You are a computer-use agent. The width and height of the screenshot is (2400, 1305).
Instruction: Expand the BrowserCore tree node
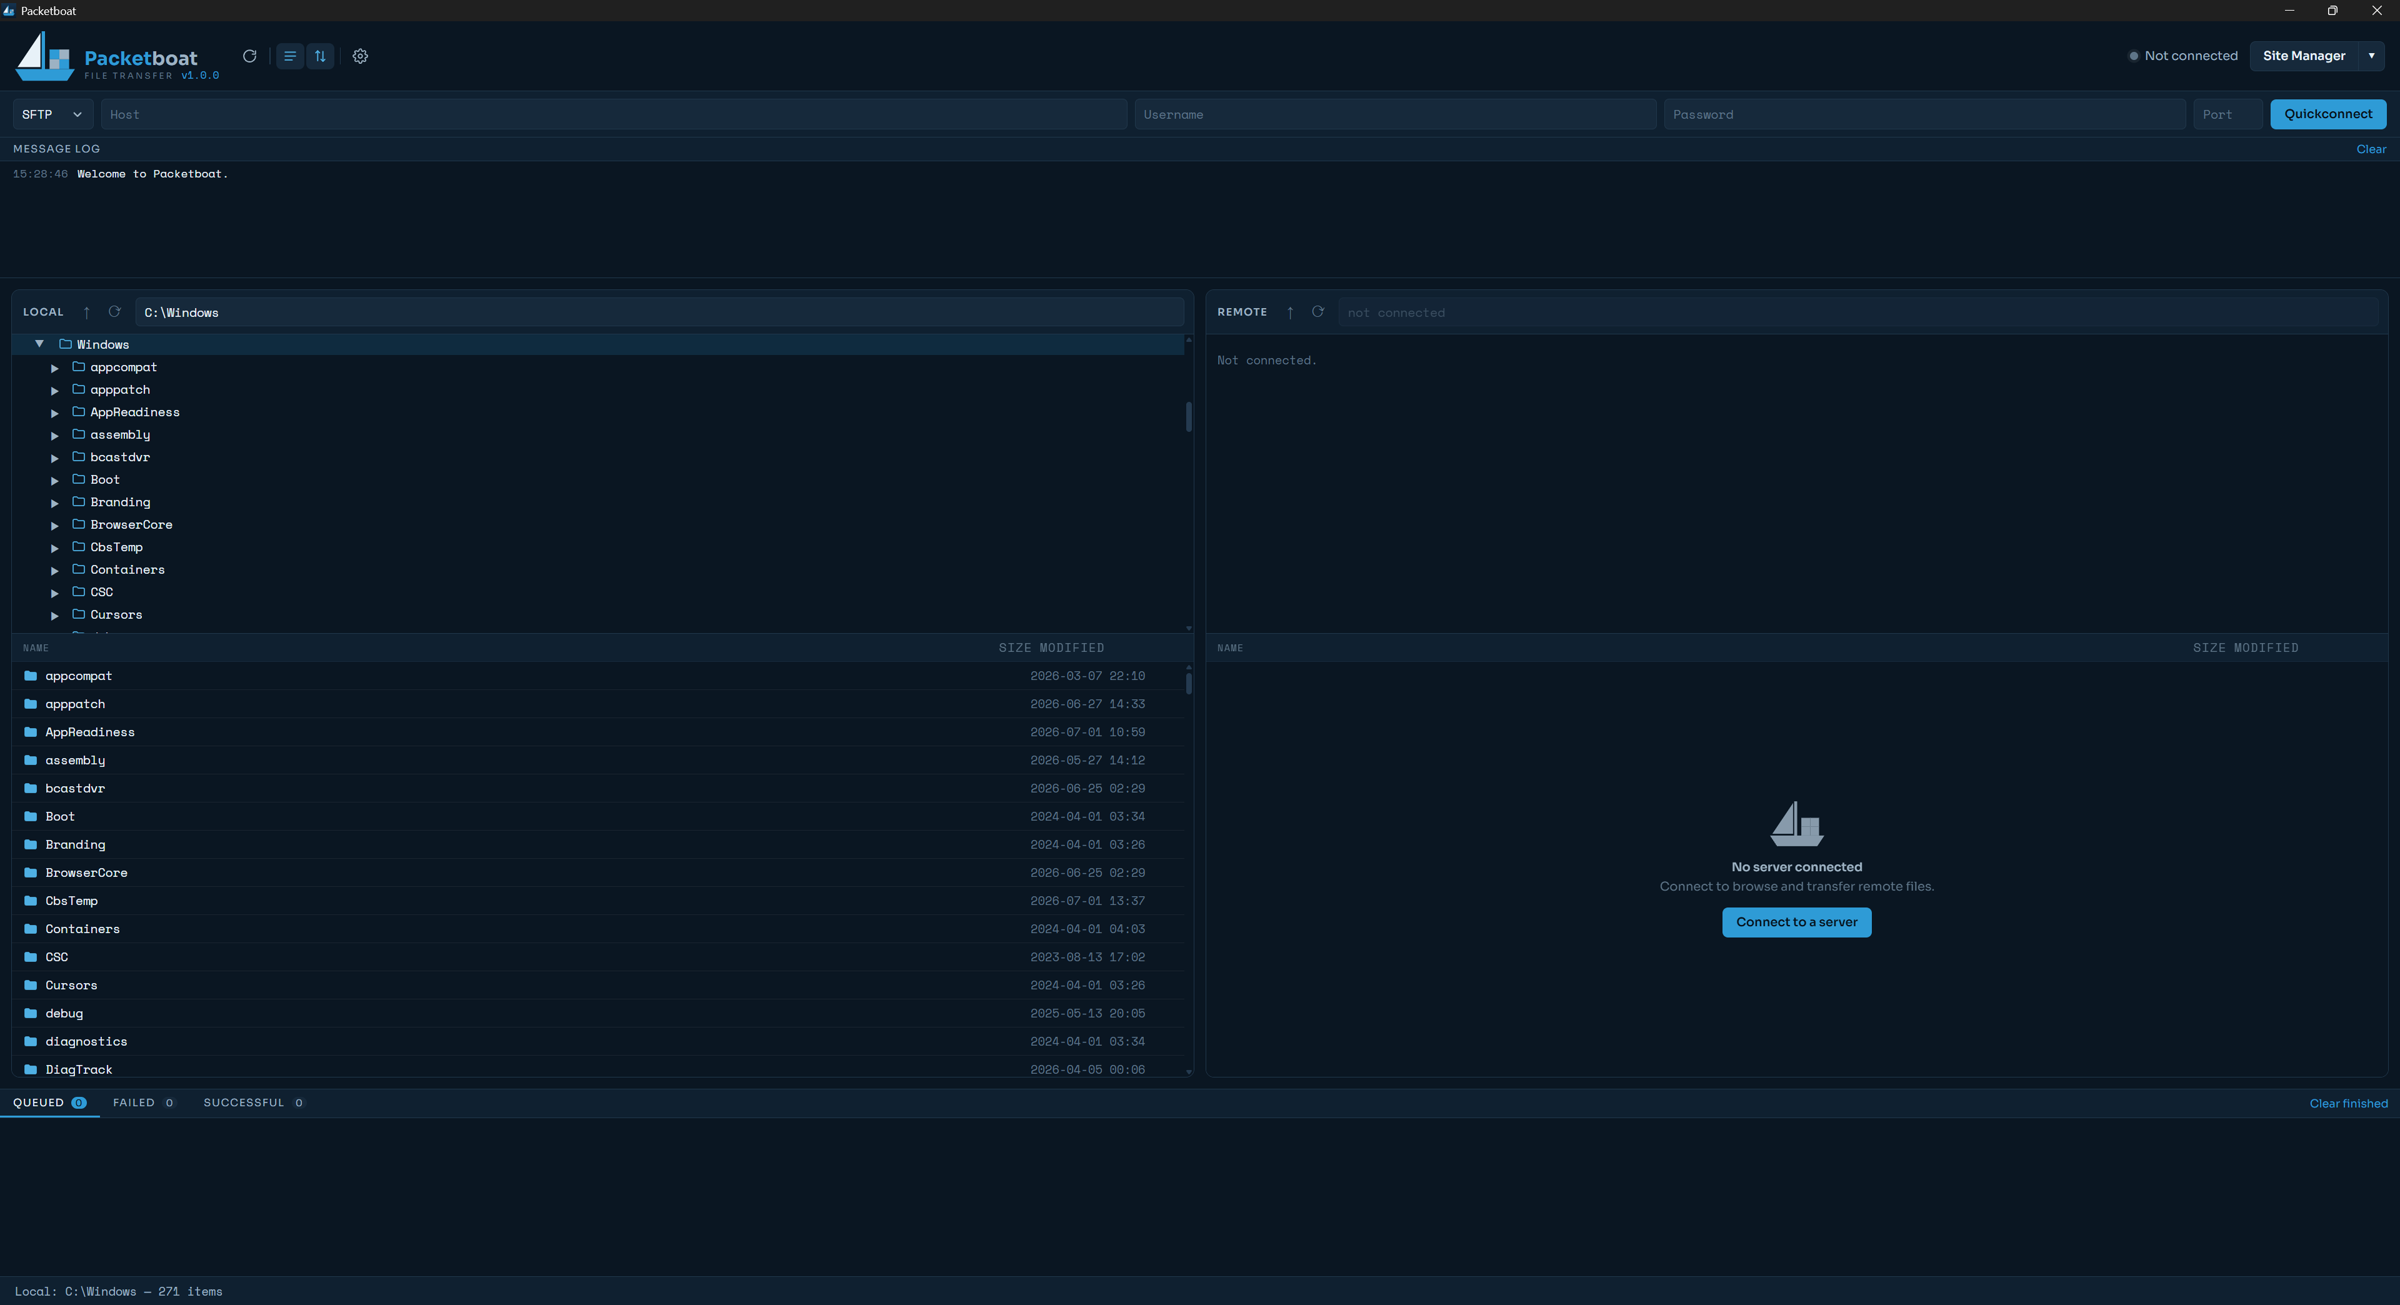pos(55,525)
